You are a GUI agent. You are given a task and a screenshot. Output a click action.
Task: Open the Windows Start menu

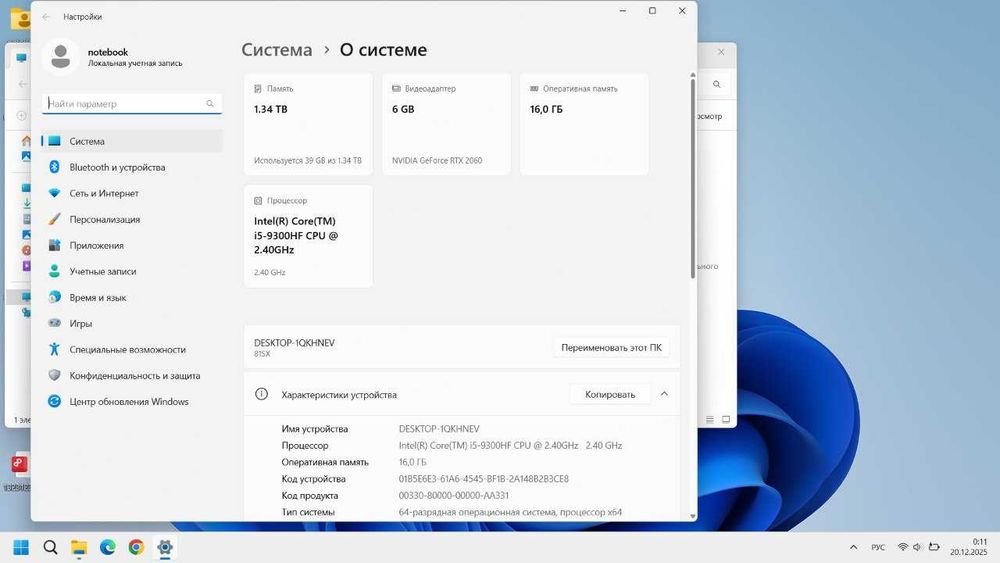(21, 547)
